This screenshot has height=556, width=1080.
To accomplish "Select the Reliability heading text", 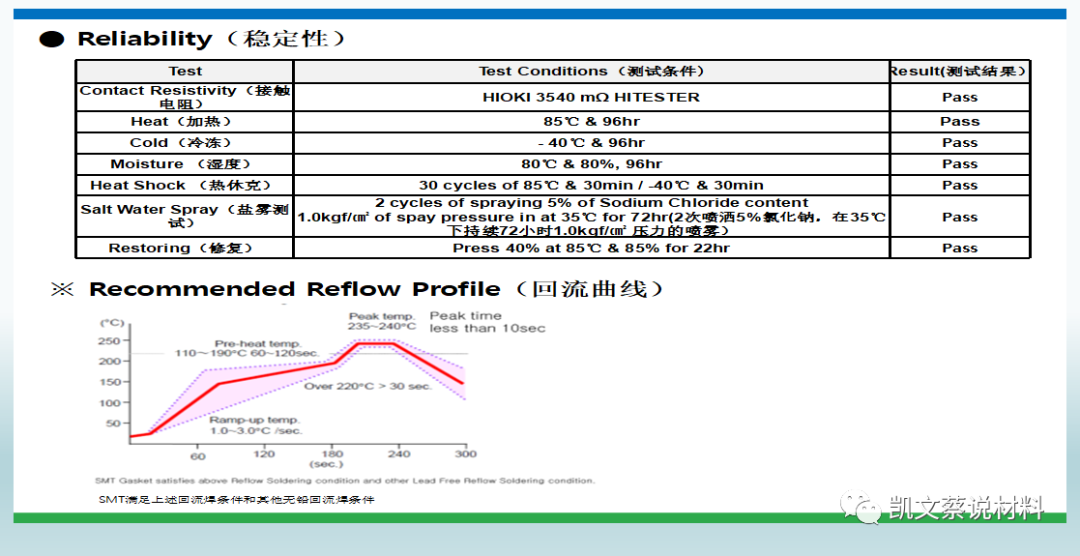I will [212, 39].
